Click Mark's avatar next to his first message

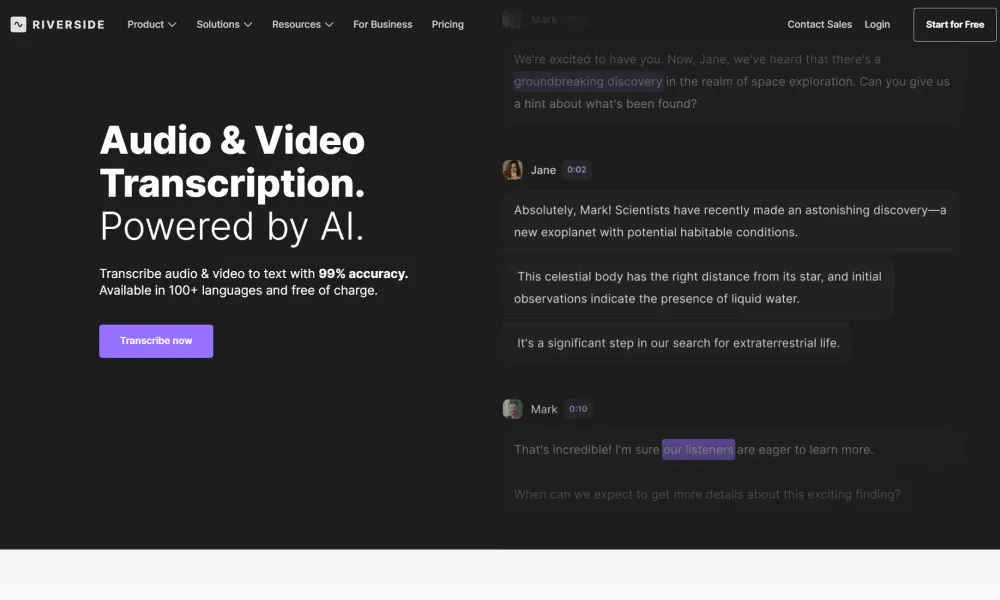pos(512,18)
